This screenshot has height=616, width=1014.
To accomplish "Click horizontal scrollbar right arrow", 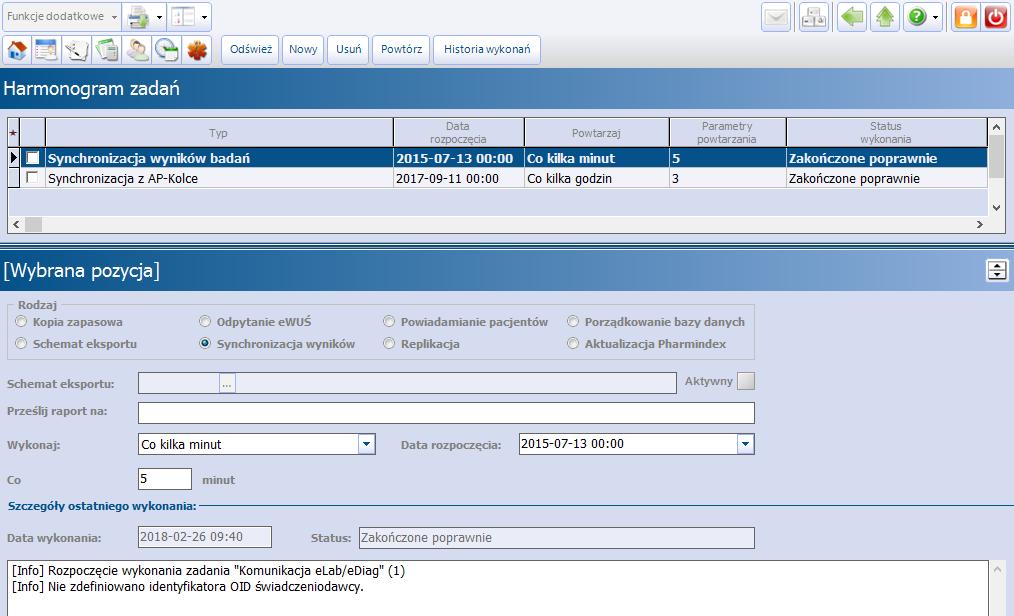I will click(980, 224).
